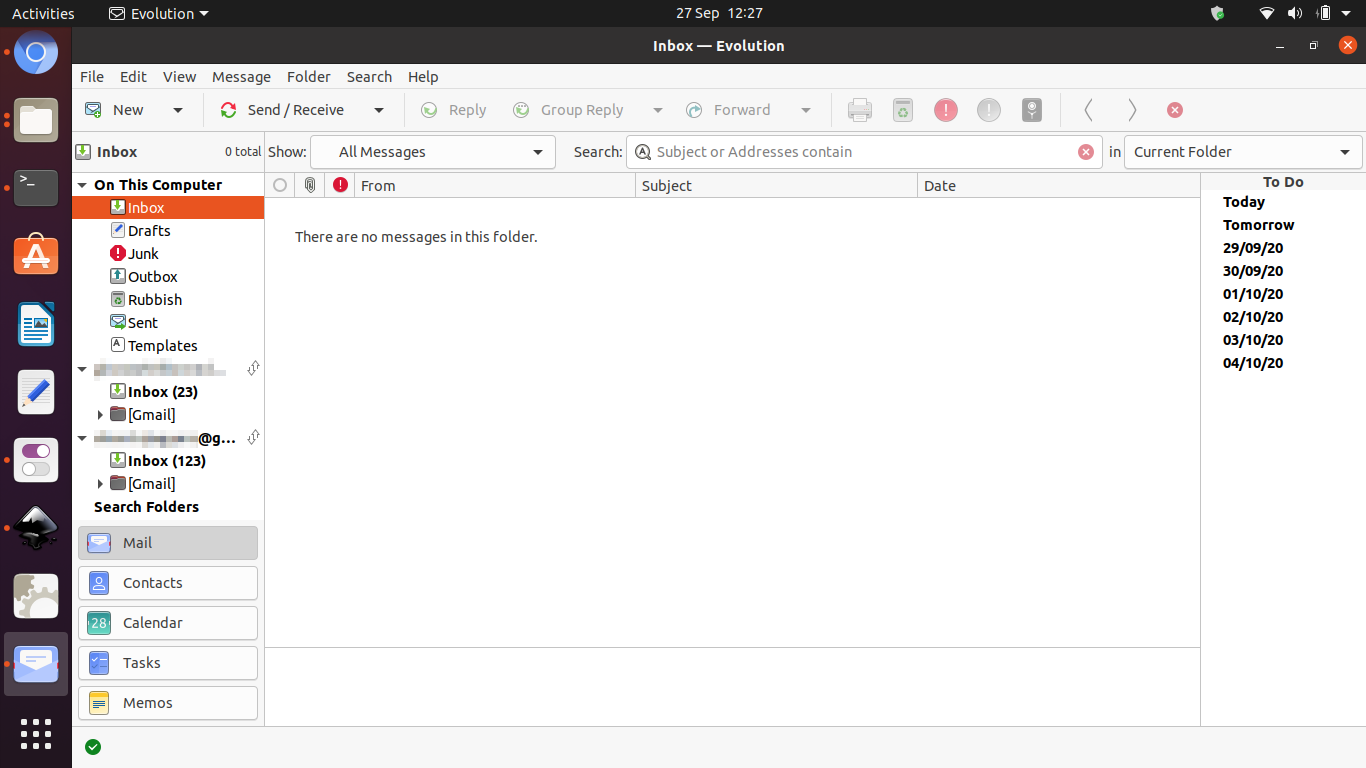1366x768 pixels.
Task: Select the Templates folder
Action: (x=162, y=346)
